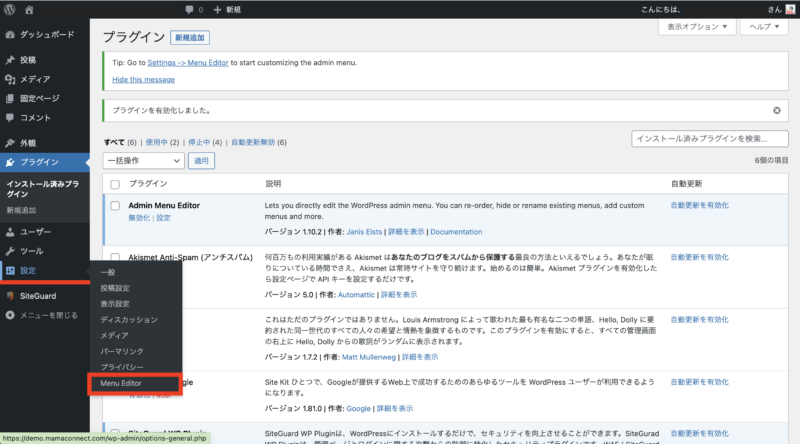
Task: Select 表示設定 in settings flyout
Action: click(x=115, y=304)
